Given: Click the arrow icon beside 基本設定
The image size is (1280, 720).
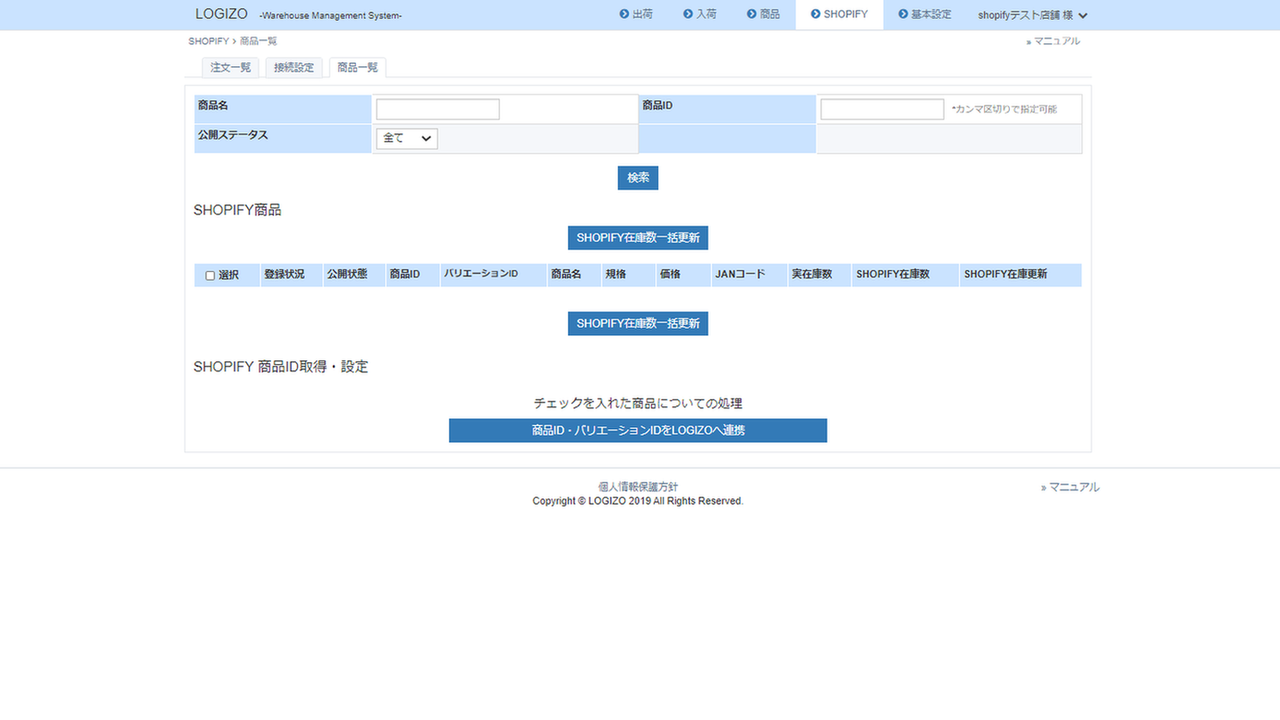Looking at the screenshot, I should coord(903,14).
